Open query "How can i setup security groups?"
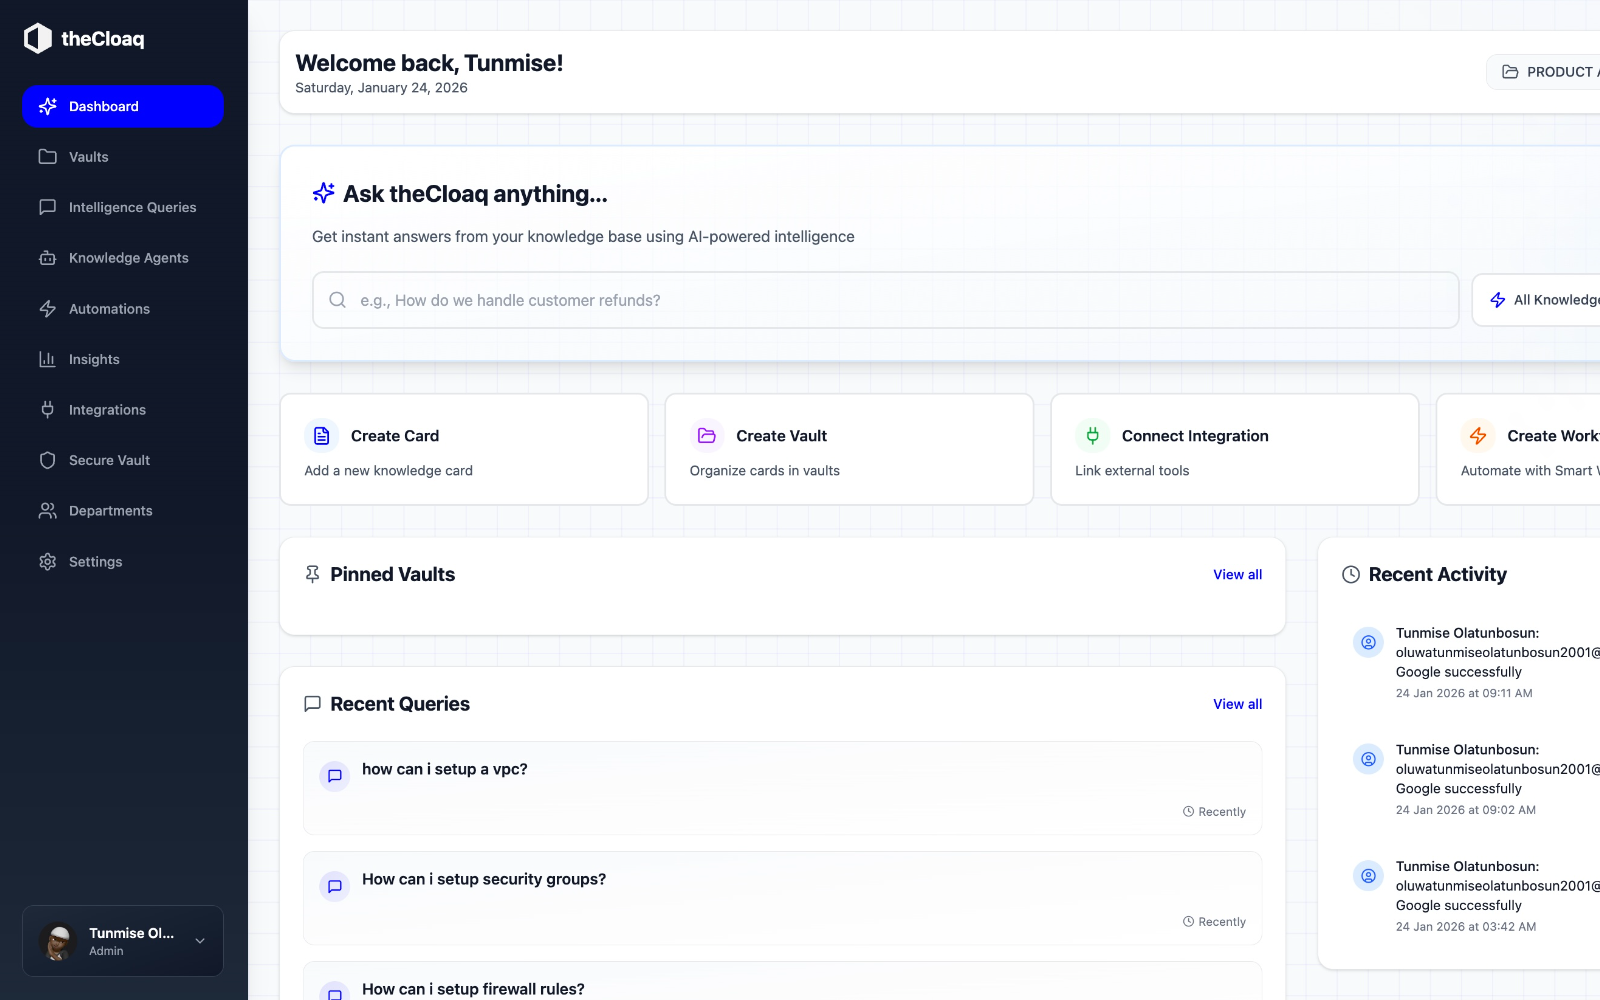 (782, 898)
